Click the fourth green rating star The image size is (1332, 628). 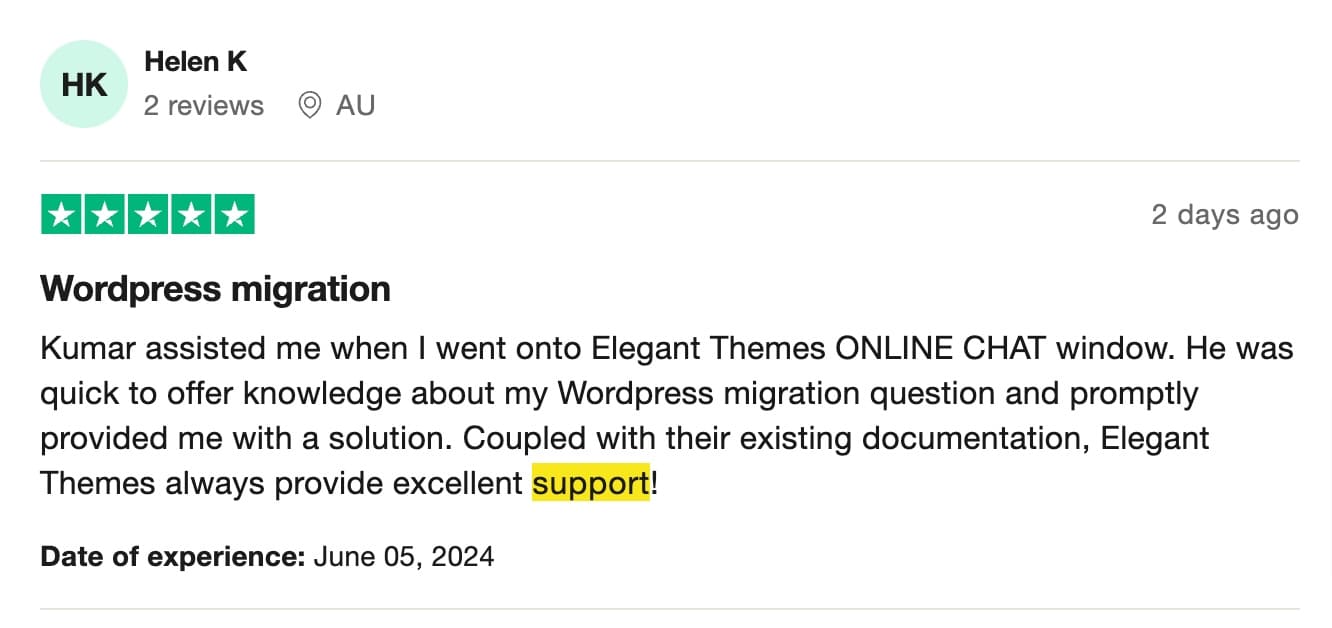(191, 215)
